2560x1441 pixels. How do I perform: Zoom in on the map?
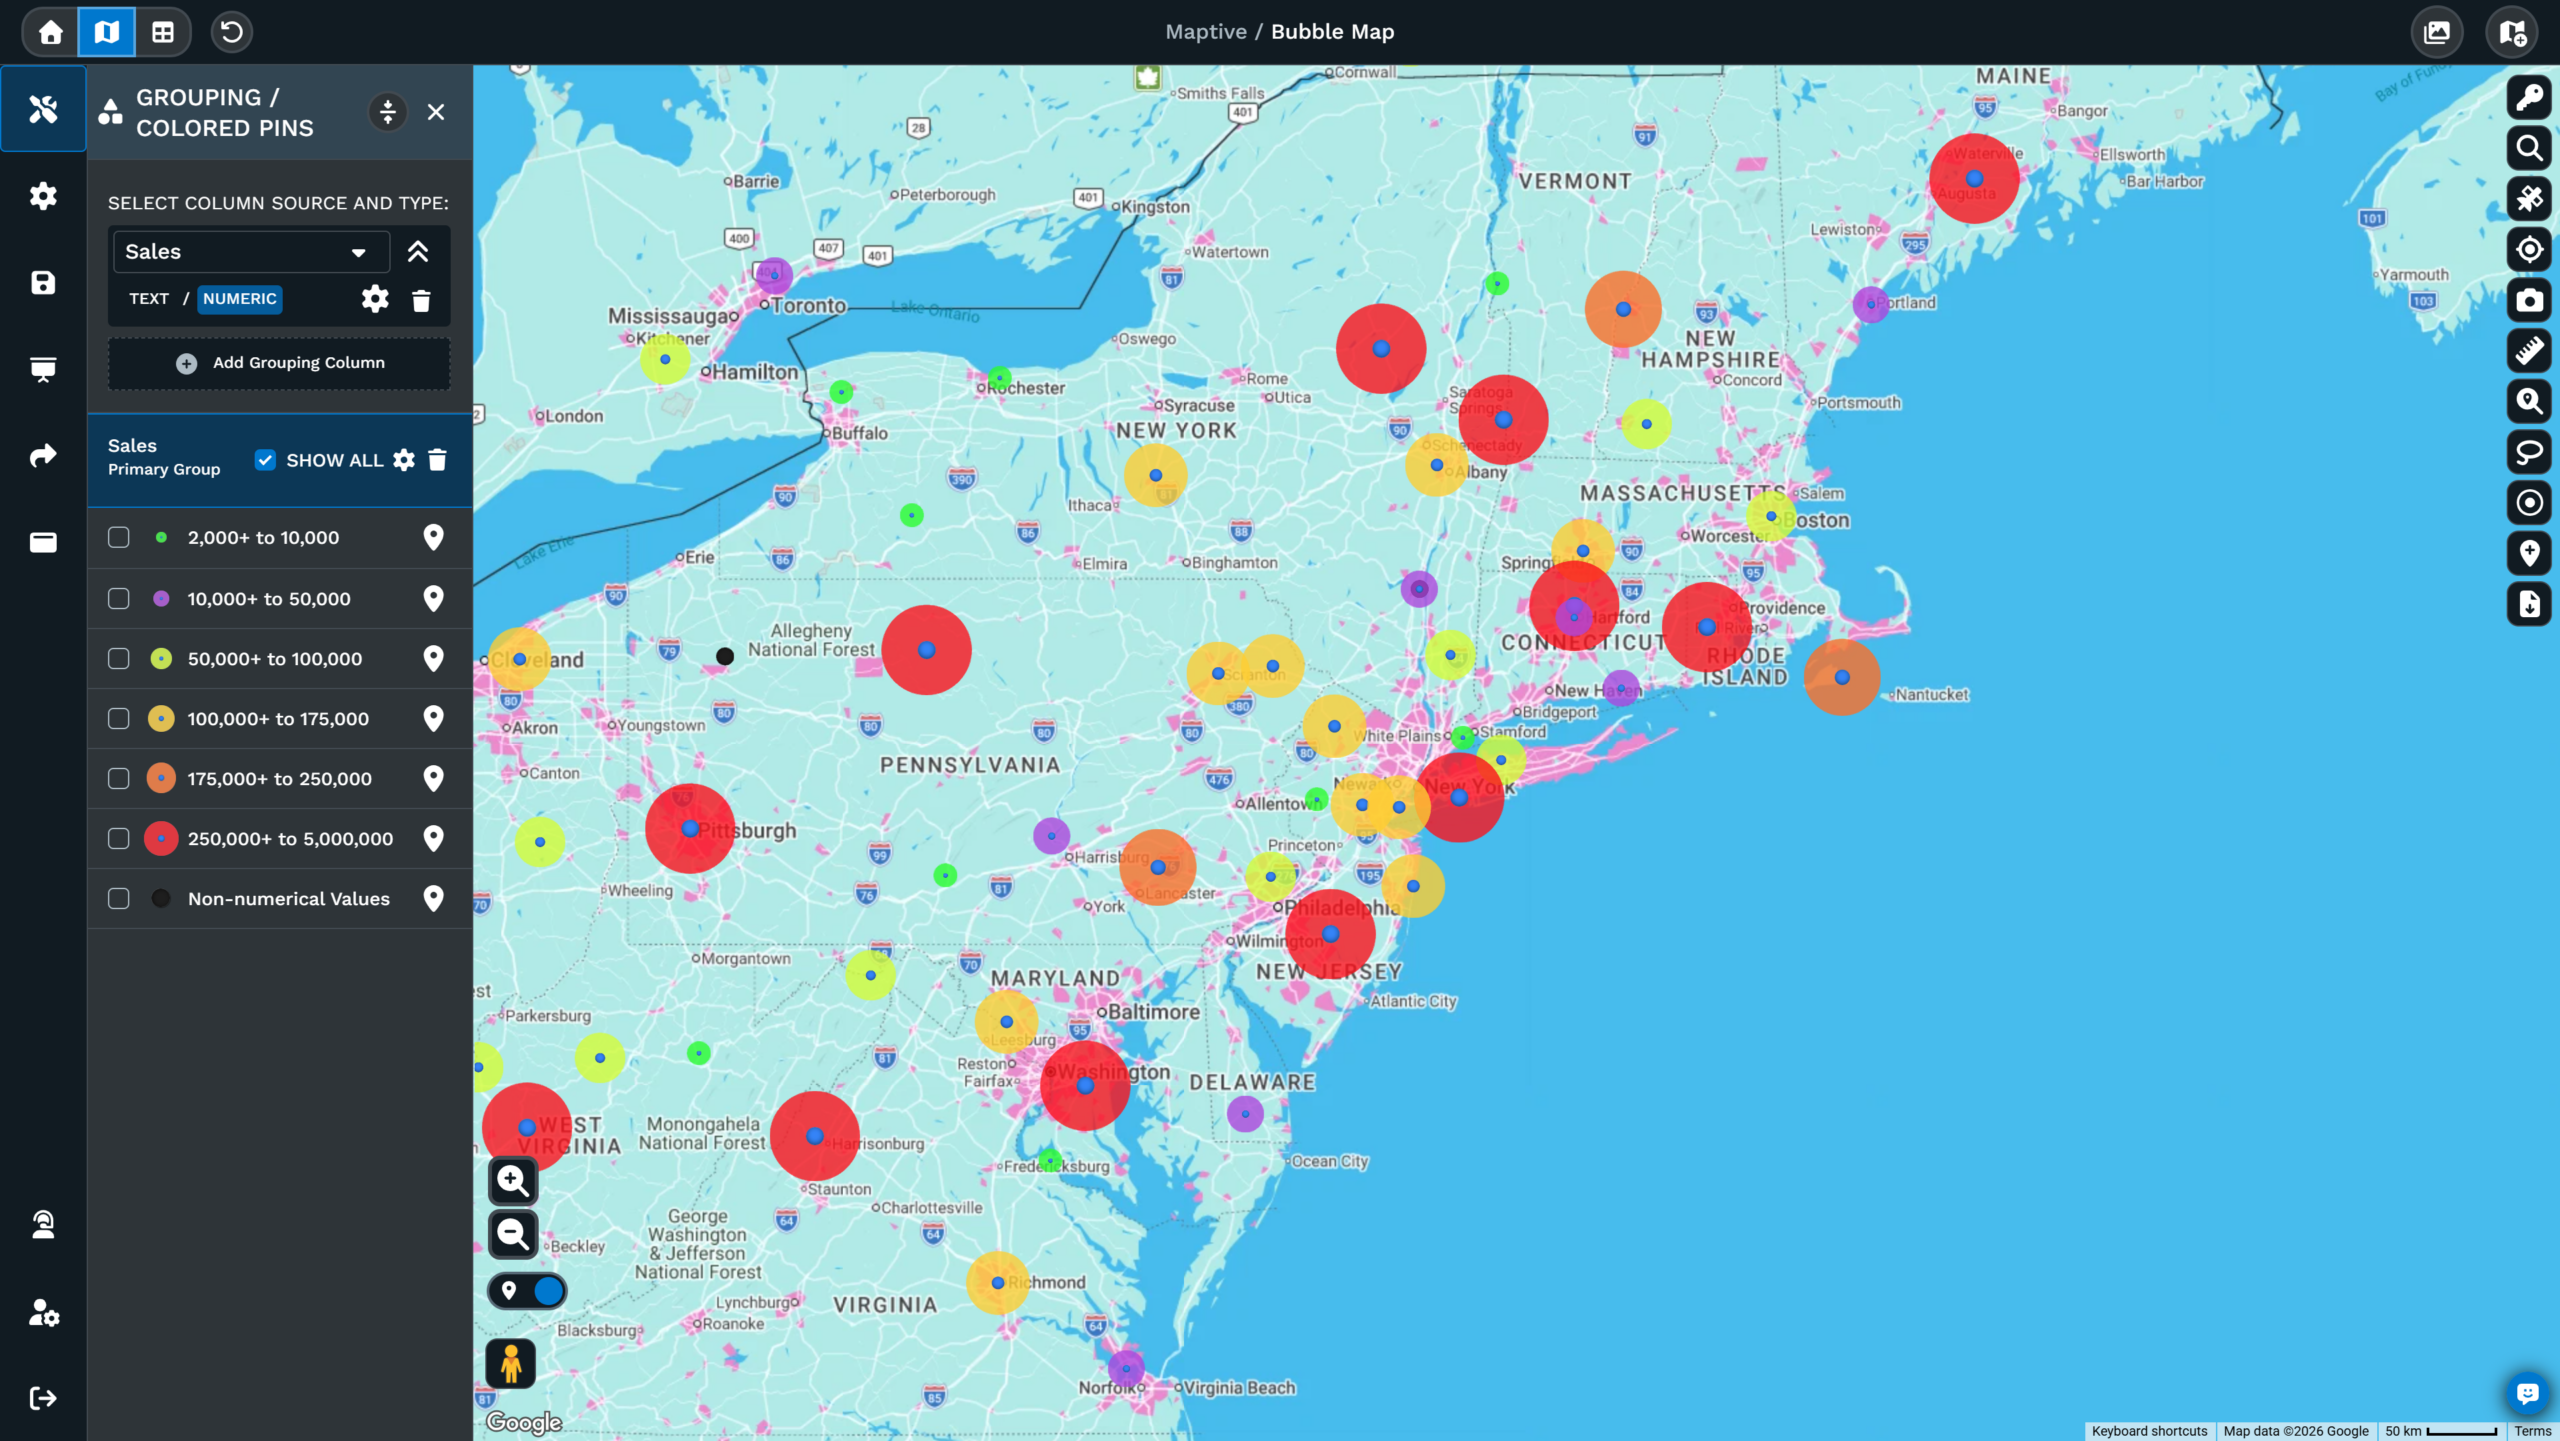pyautogui.click(x=513, y=1181)
